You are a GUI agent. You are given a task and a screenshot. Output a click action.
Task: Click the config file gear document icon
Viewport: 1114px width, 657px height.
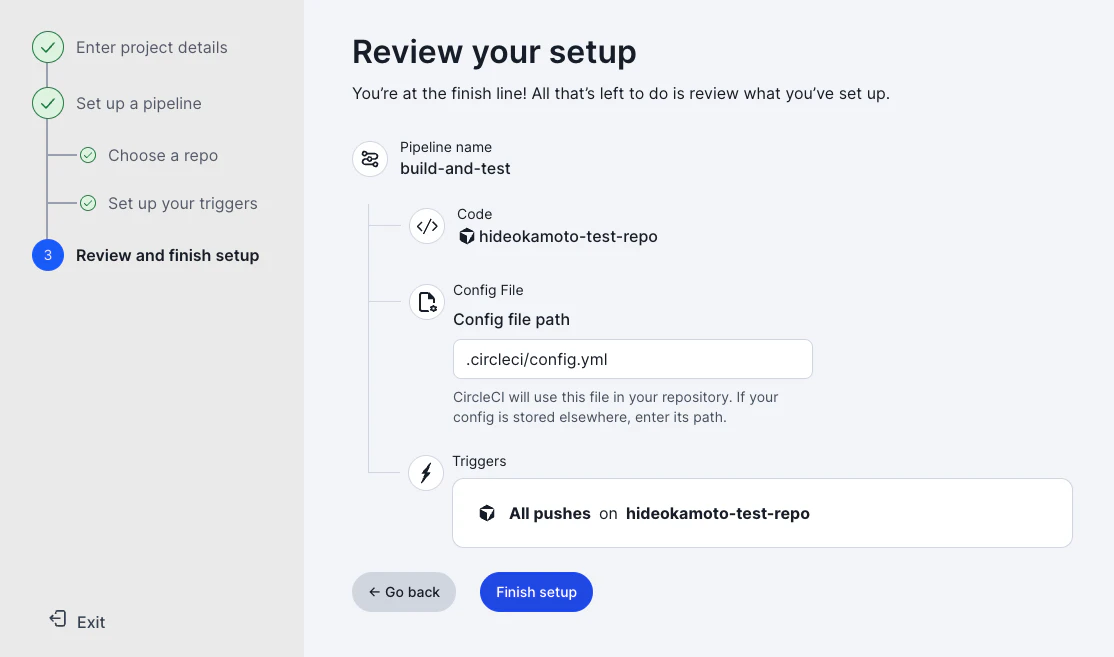[427, 303]
